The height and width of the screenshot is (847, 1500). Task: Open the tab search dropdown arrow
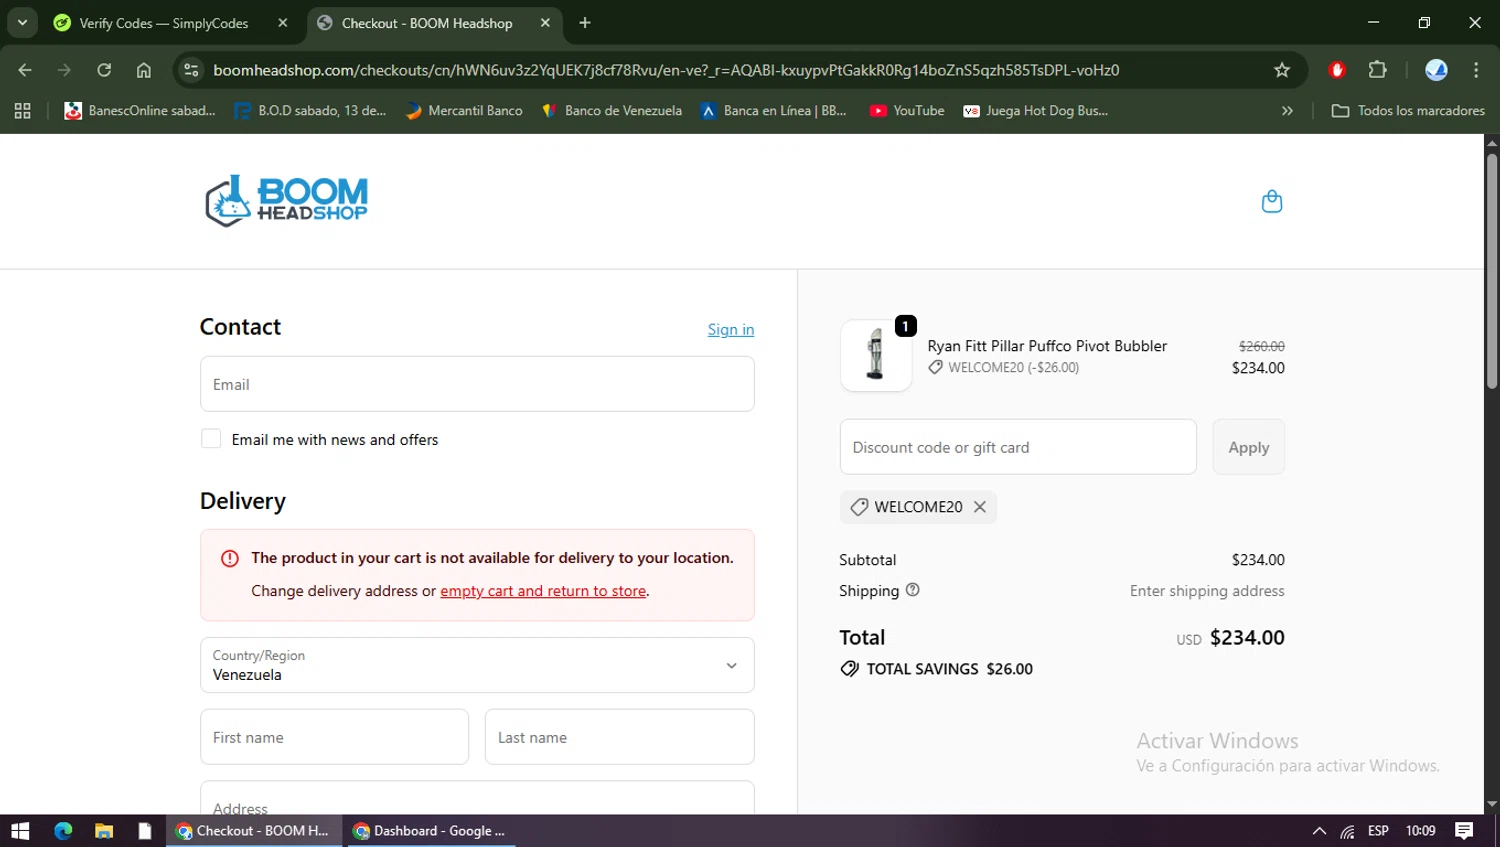22,23
